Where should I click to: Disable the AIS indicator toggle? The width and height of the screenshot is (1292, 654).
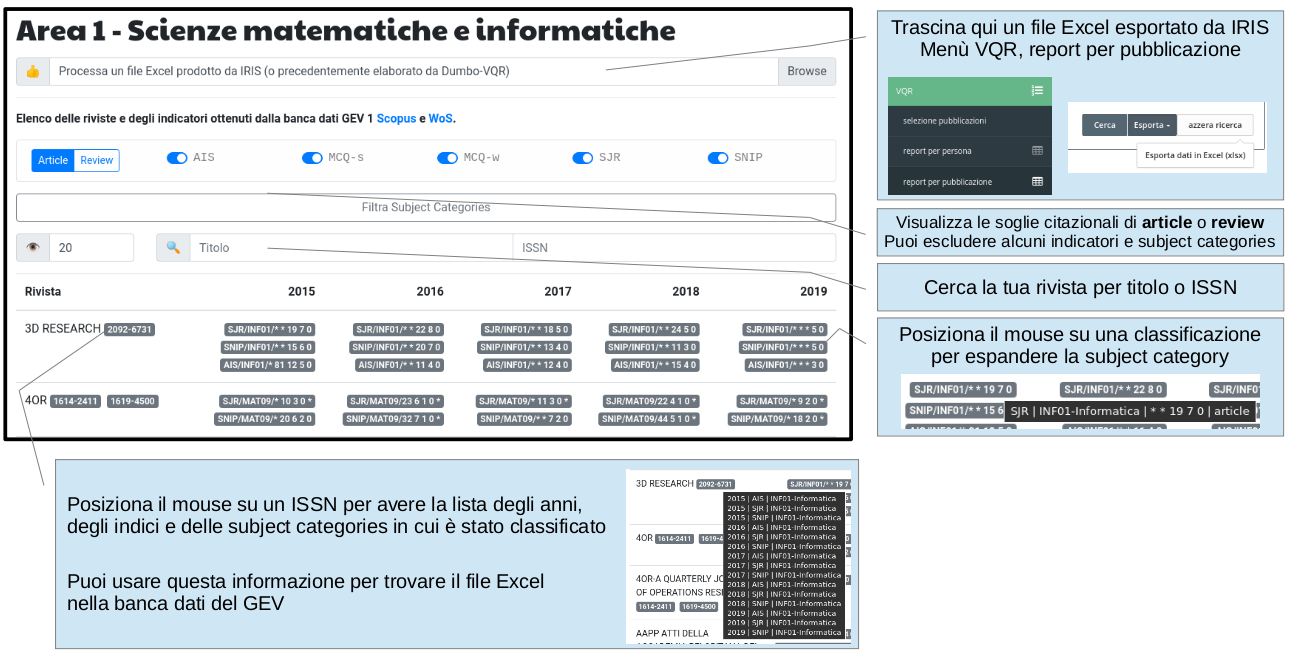[177, 158]
